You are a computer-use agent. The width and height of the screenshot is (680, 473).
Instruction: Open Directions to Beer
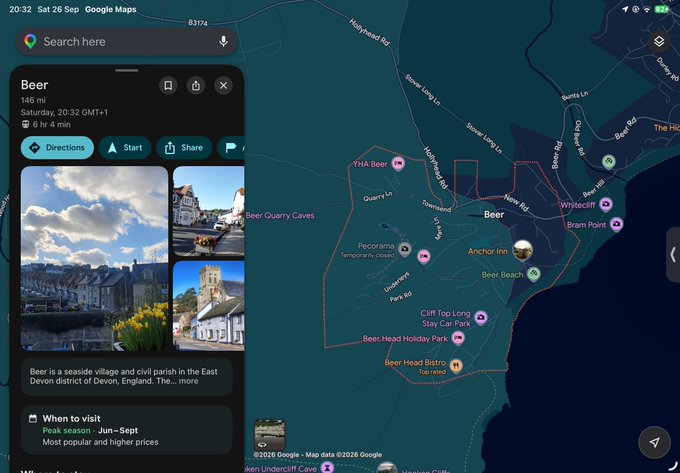tap(57, 147)
